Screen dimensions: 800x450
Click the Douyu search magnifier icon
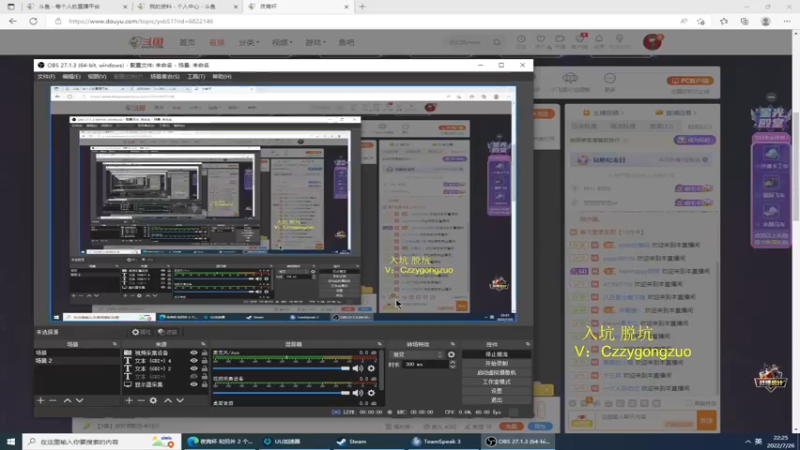(x=497, y=42)
